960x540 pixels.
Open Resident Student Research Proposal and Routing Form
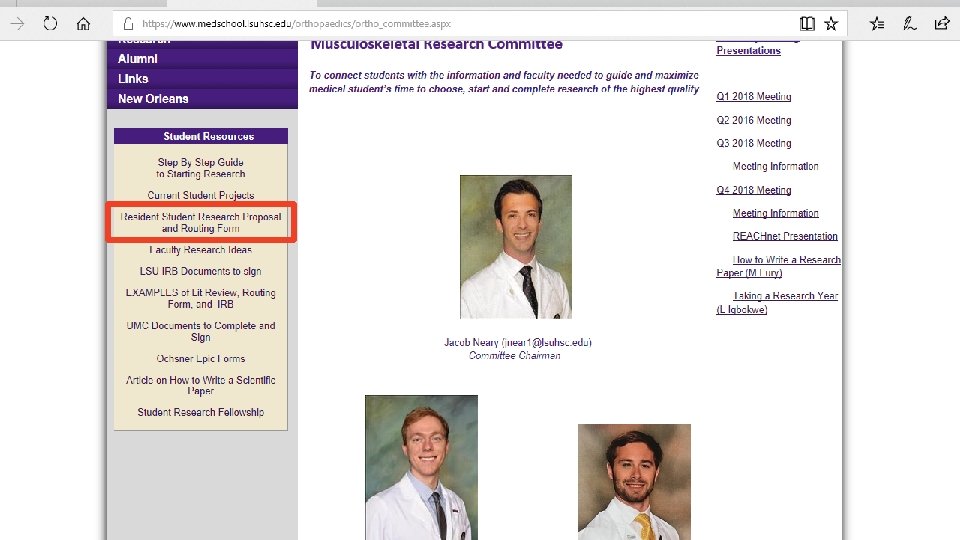(201, 222)
